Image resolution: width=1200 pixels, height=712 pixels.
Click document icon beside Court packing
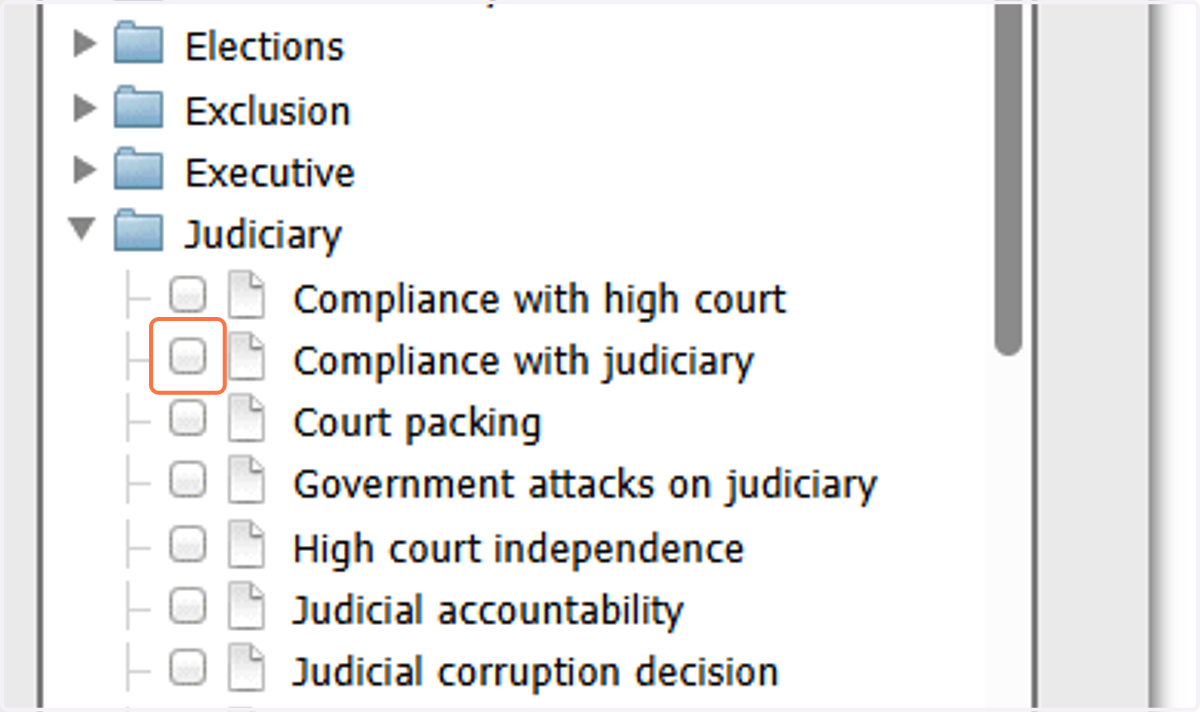[246, 421]
